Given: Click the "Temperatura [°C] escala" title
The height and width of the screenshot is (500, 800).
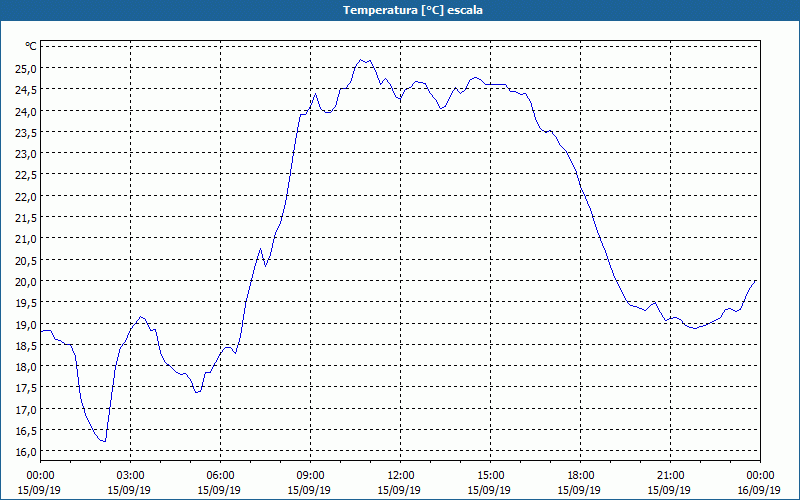Looking at the screenshot, I should point(413,10).
